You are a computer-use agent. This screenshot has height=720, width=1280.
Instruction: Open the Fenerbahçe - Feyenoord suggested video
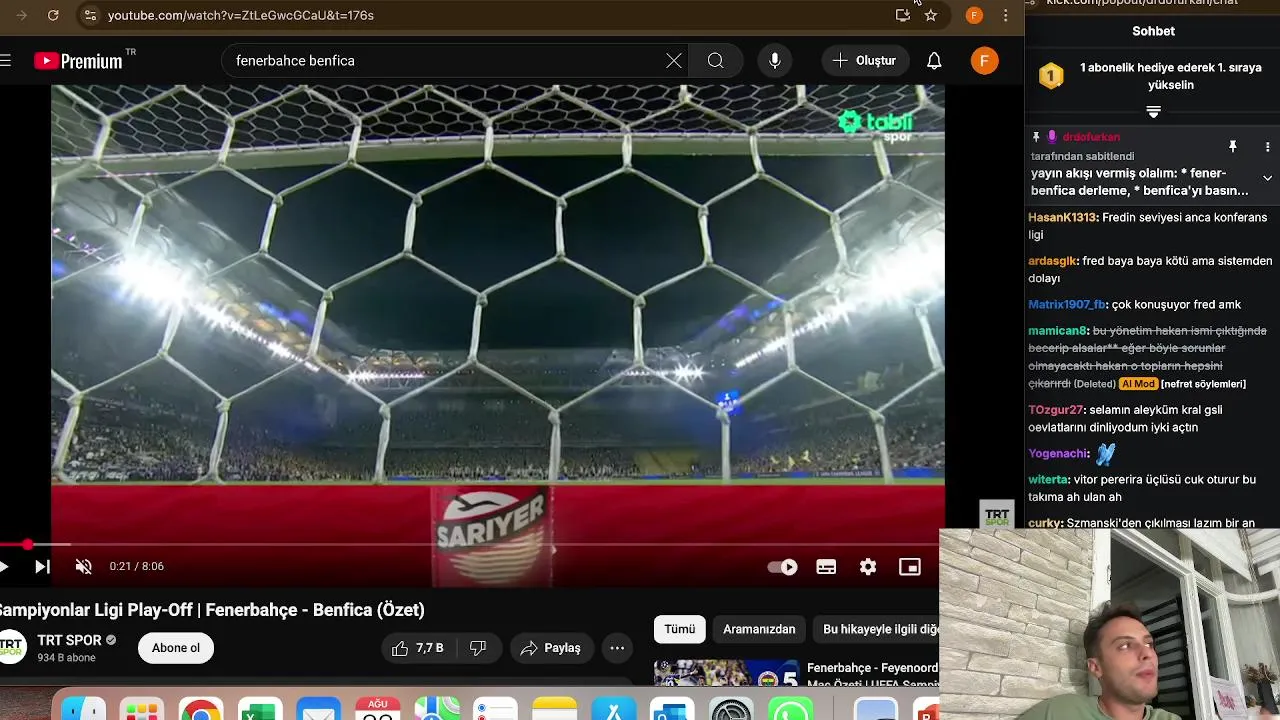796,674
